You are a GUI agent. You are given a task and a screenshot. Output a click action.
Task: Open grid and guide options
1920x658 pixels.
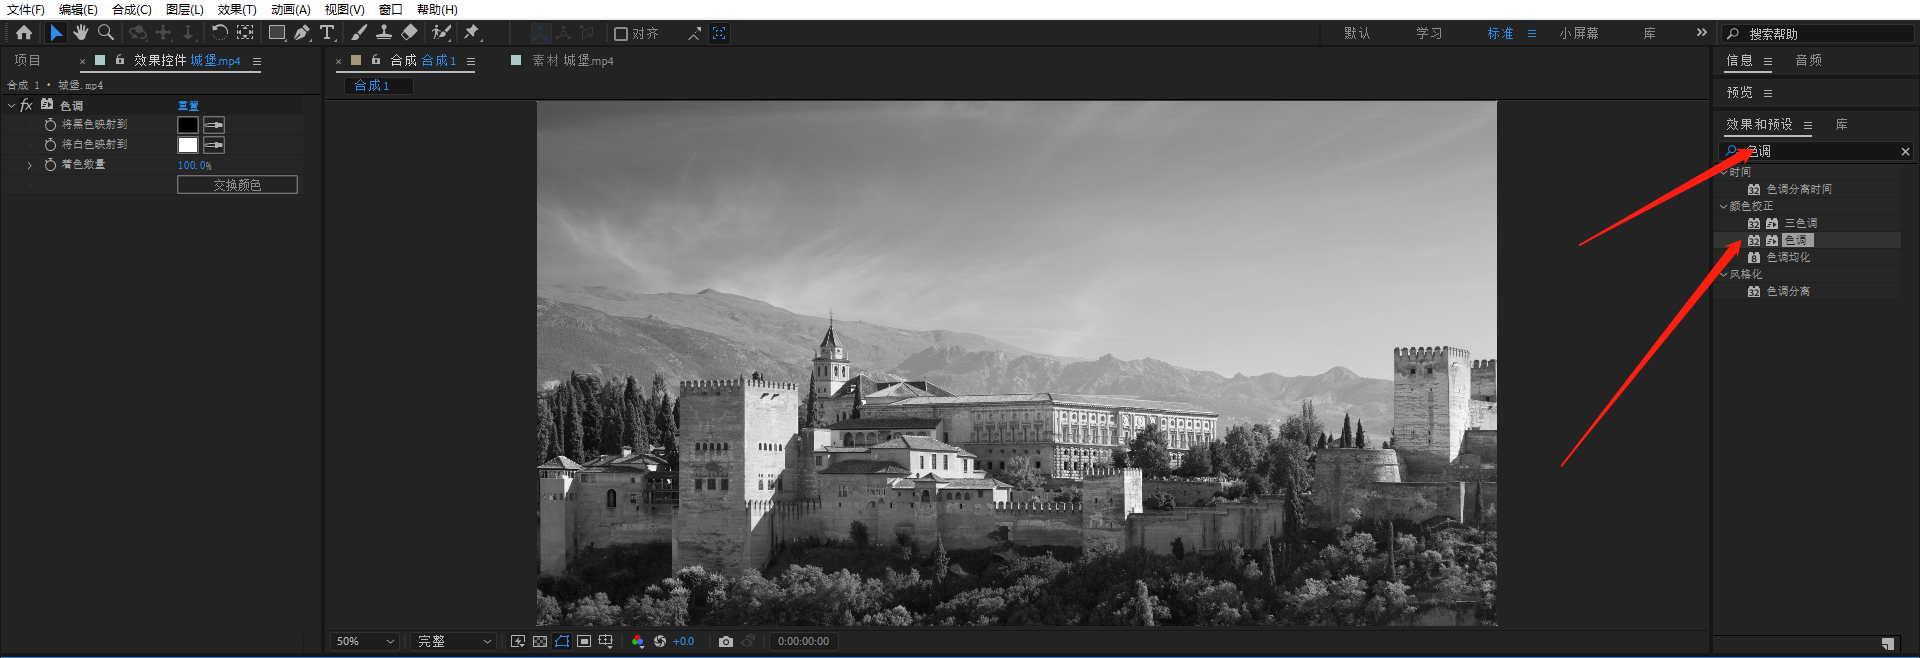coord(606,641)
